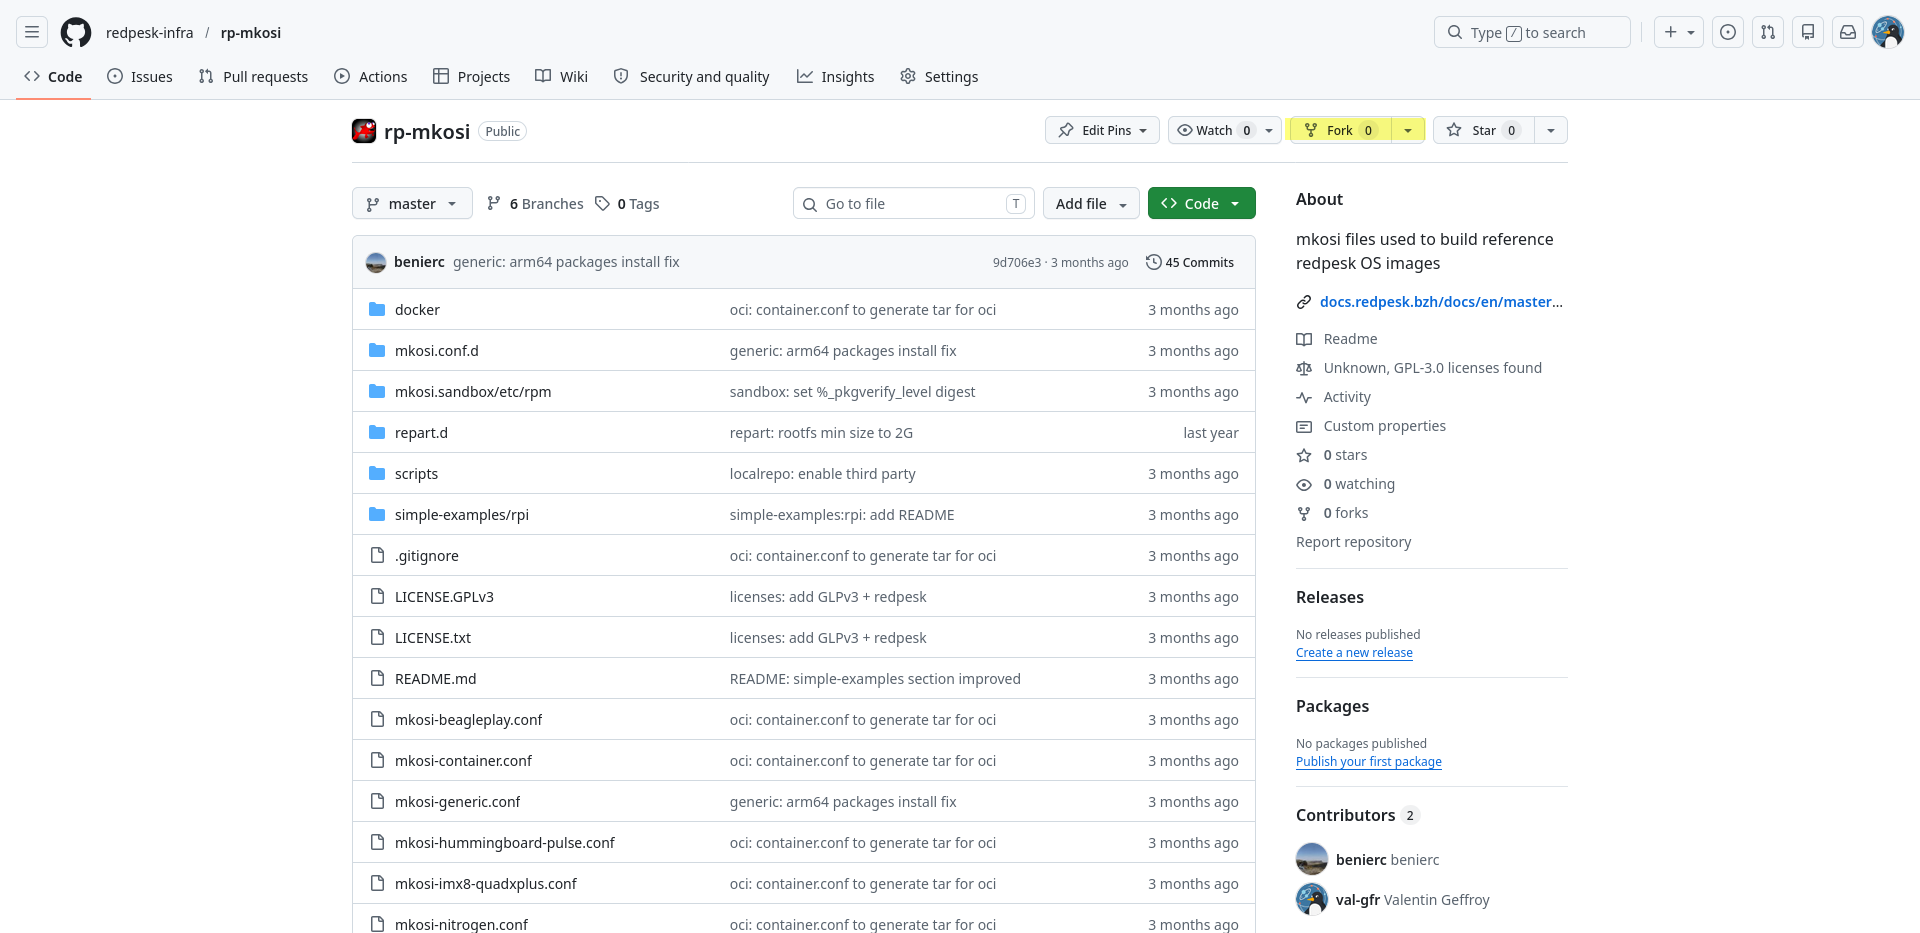This screenshot has height=933, width=1920.
Task: Open the GitHub homepage logo
Action: [76, 33]
